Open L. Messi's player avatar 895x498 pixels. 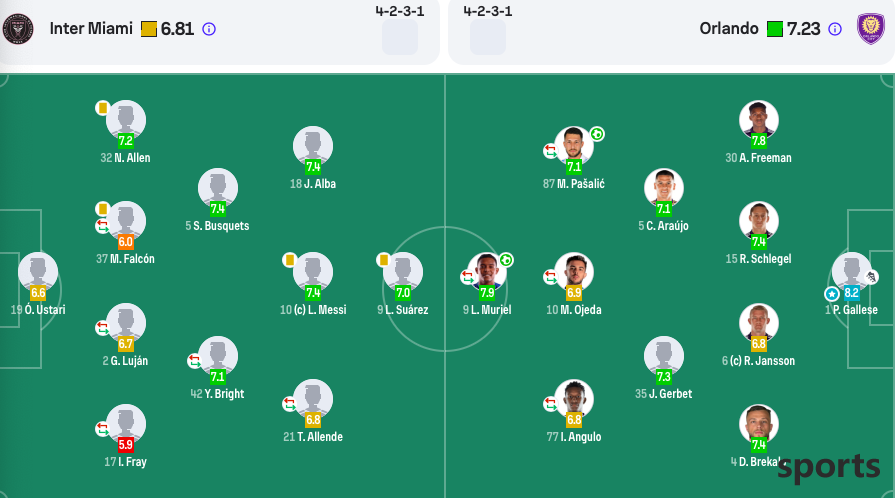[313, 272]
